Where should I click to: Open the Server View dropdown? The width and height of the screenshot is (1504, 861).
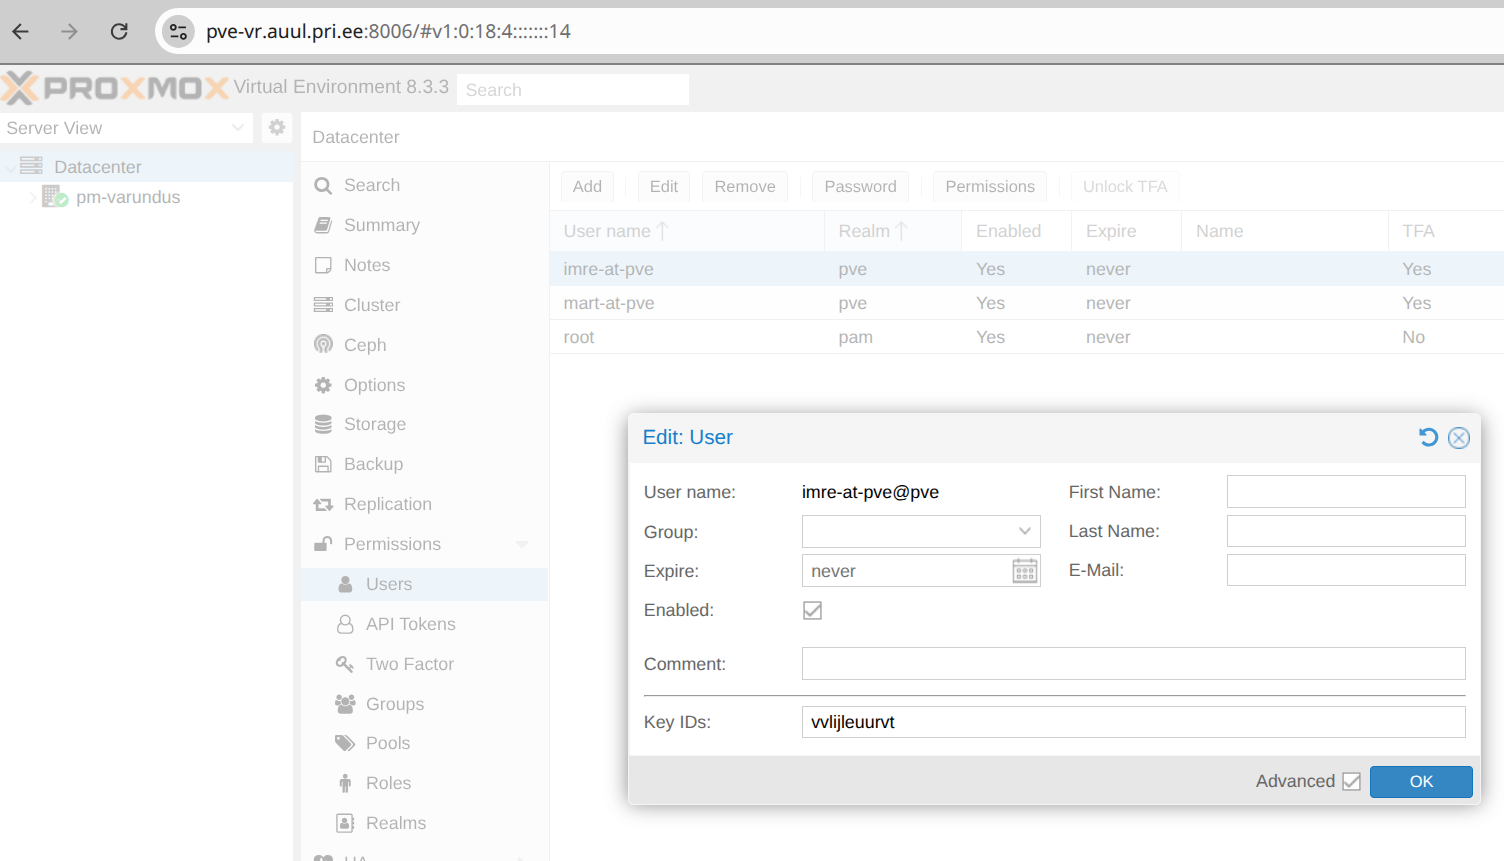pos(125,128)
